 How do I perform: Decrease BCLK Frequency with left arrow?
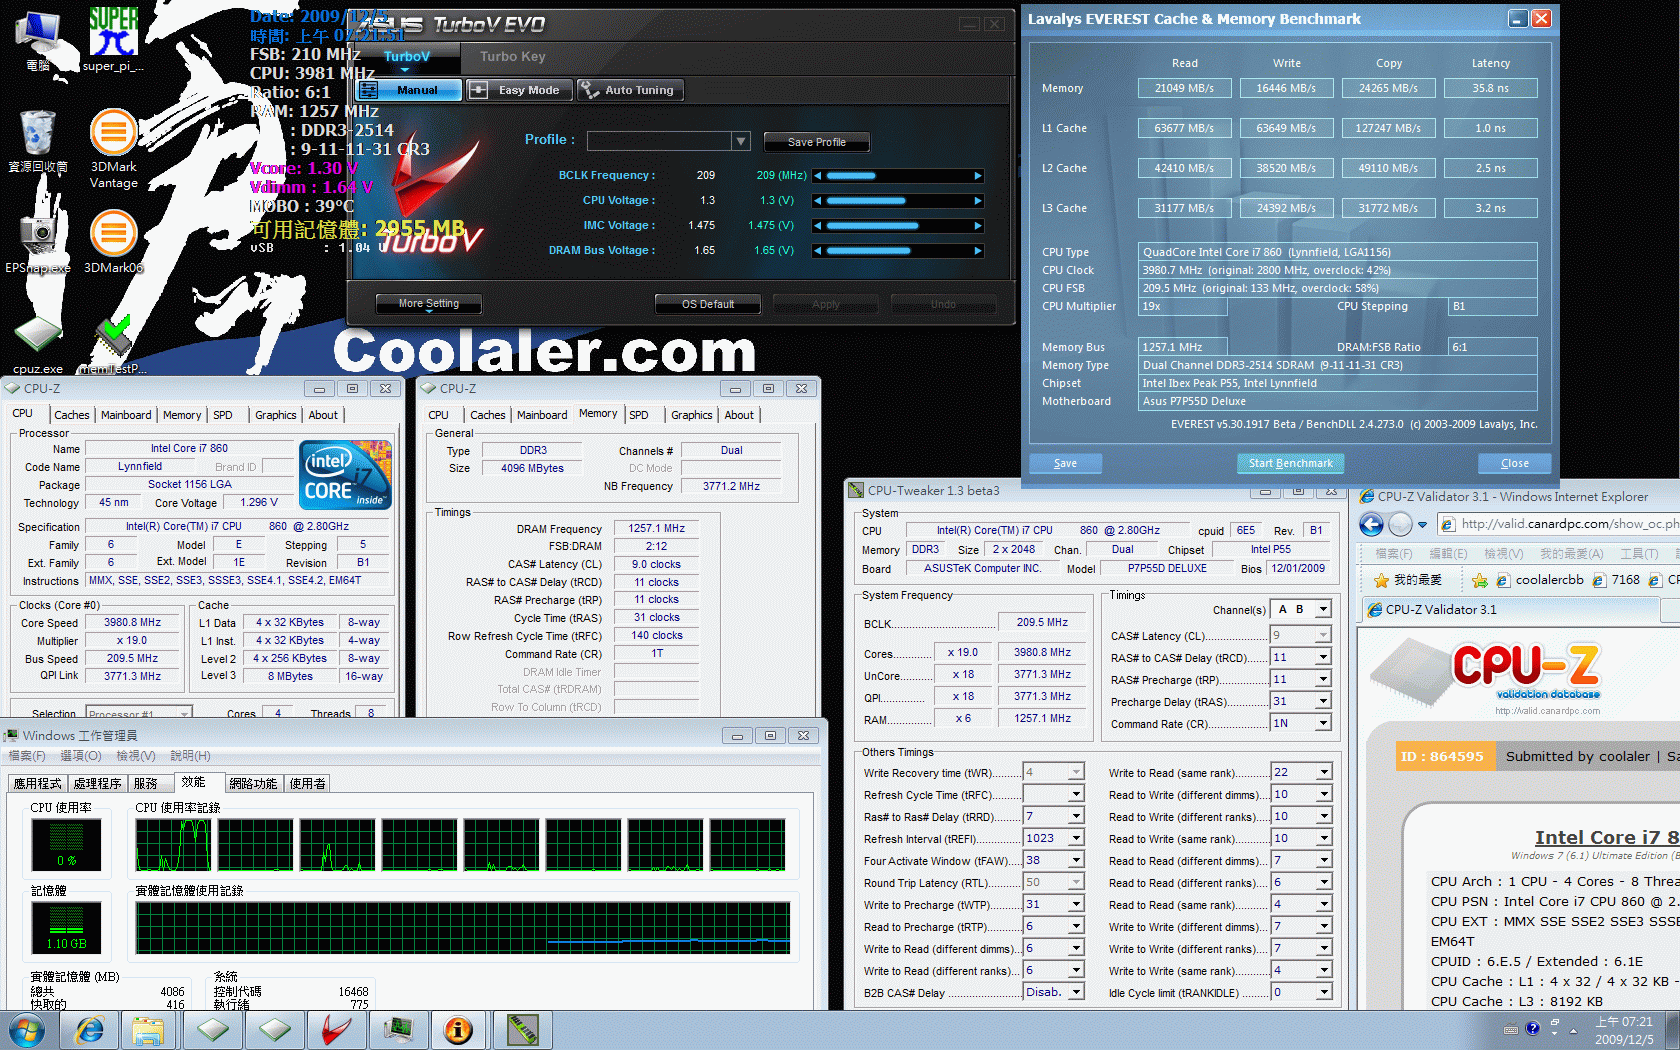click(818, 176)
